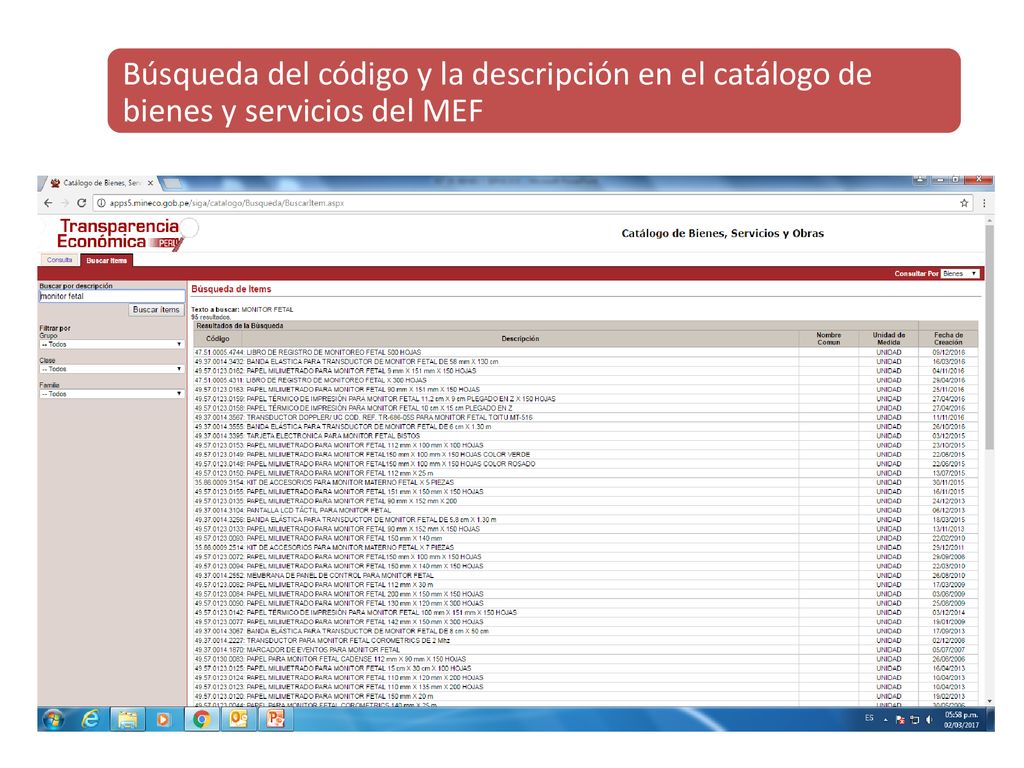Open PowerPoint from the taskbar

(276, 719)
